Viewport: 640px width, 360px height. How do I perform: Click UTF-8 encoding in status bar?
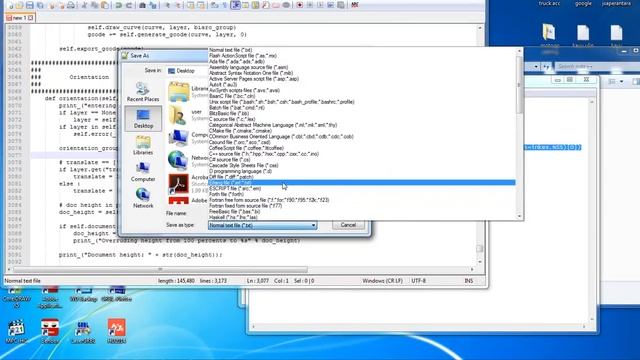(x=419, y=281)
